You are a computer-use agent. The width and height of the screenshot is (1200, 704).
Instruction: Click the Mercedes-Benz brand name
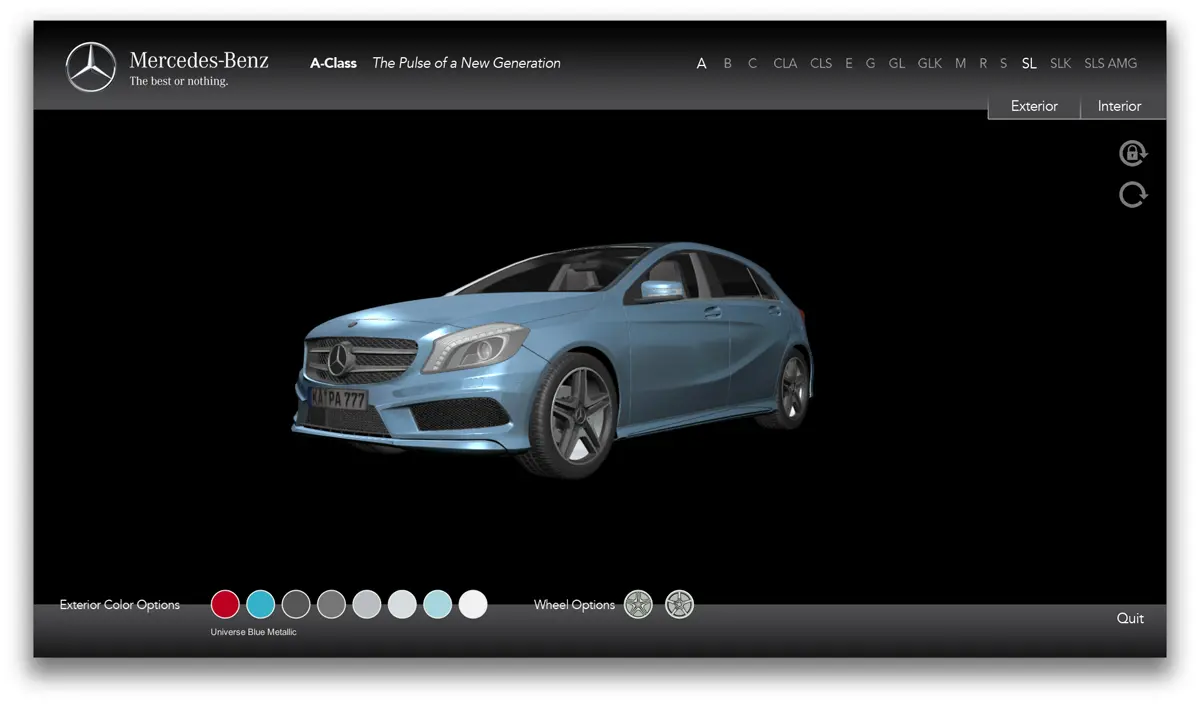(199, 60)
